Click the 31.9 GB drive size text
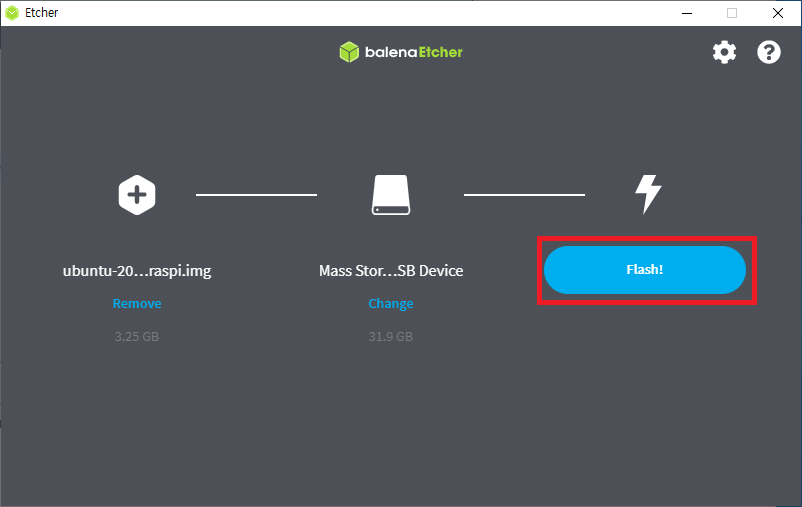 (x=391, y=336)
